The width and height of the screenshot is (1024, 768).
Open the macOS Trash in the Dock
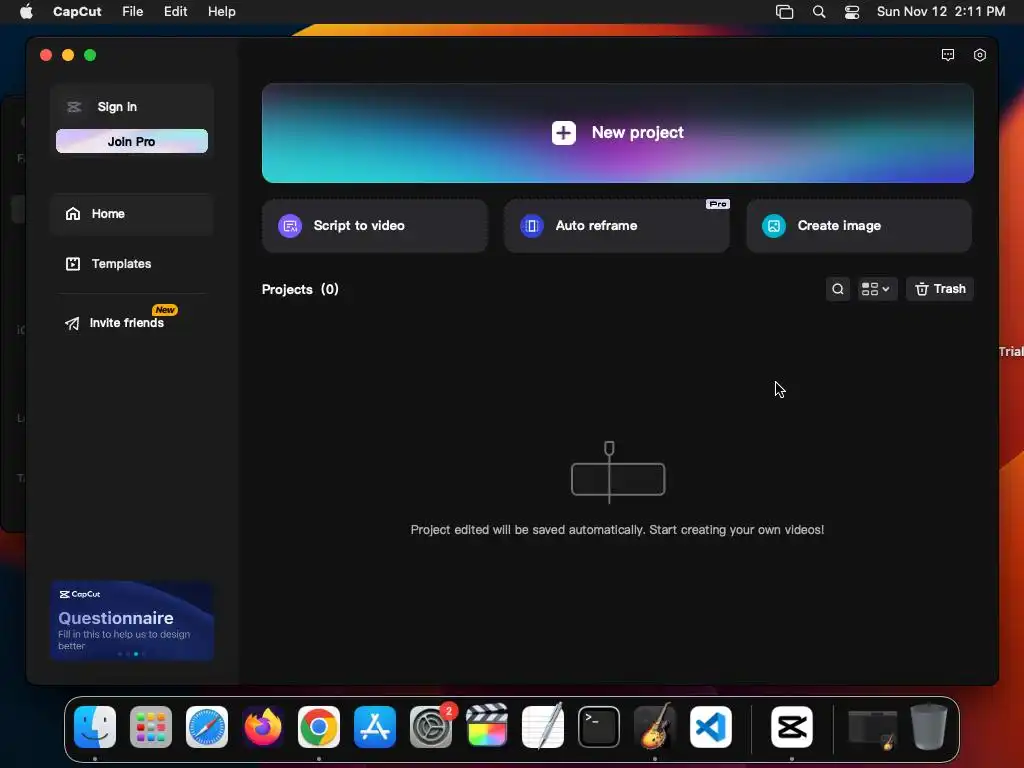coord(929,727)
